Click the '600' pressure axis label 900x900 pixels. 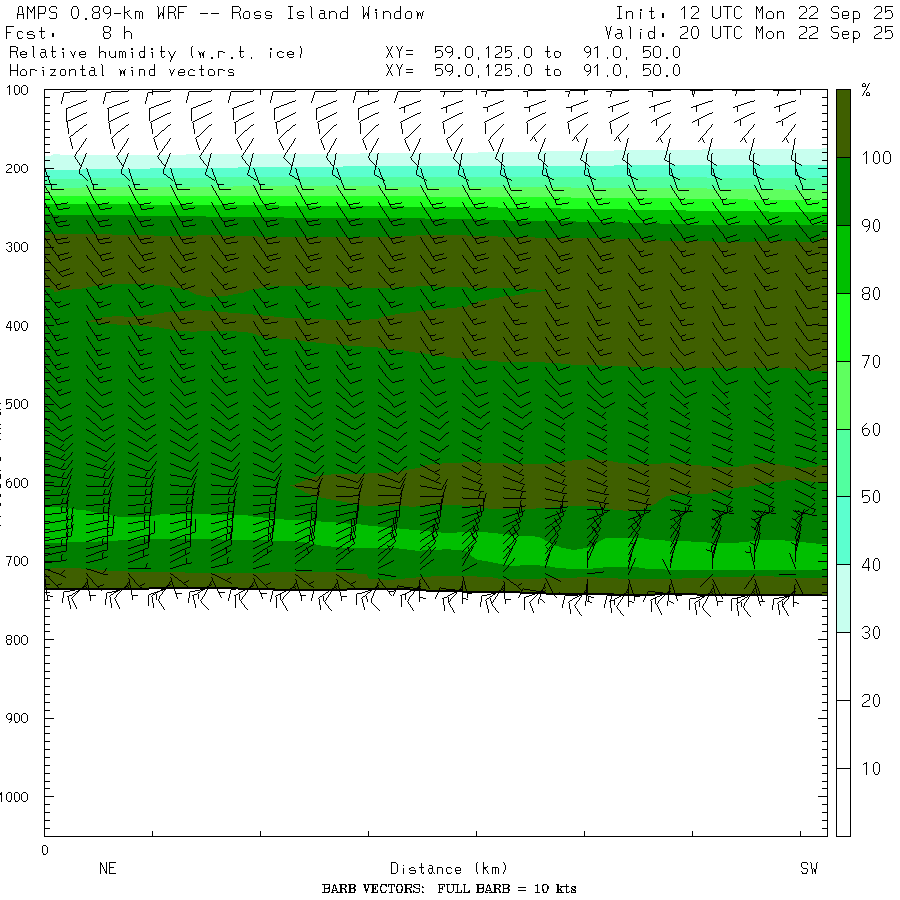coord(17,483)
